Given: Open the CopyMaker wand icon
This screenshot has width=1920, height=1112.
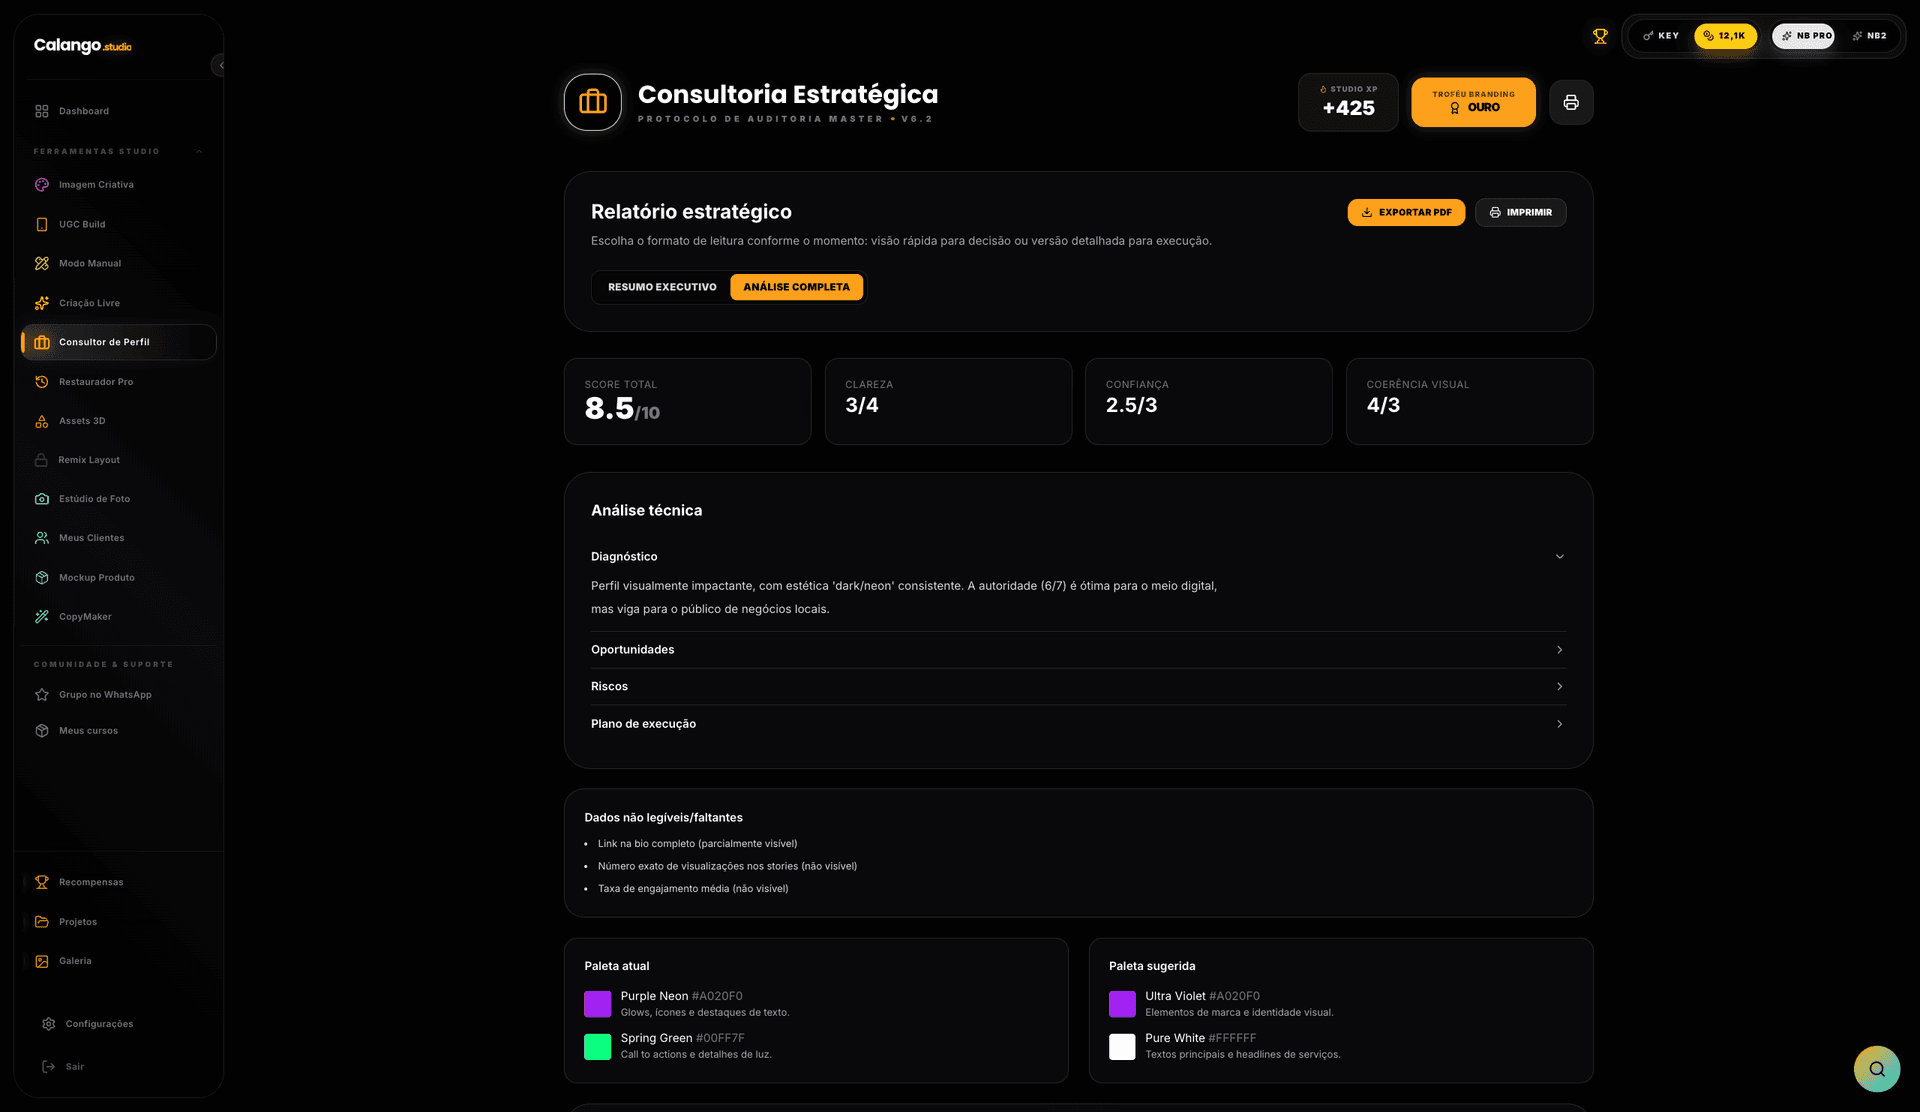Looking at the screenshot, I should tap(42, 617).
